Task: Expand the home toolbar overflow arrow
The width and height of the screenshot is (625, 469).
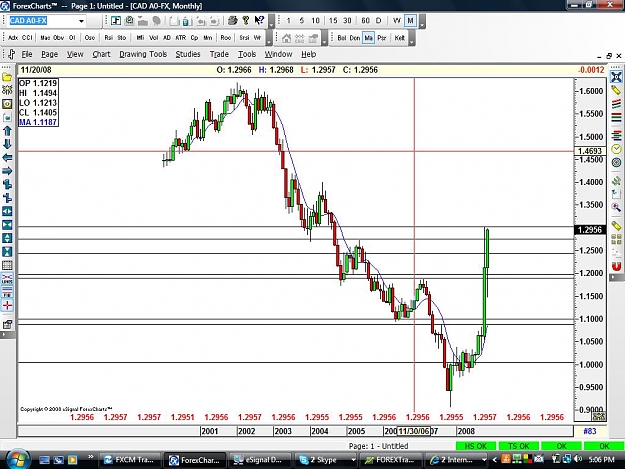Action: (x=324, y=39)
